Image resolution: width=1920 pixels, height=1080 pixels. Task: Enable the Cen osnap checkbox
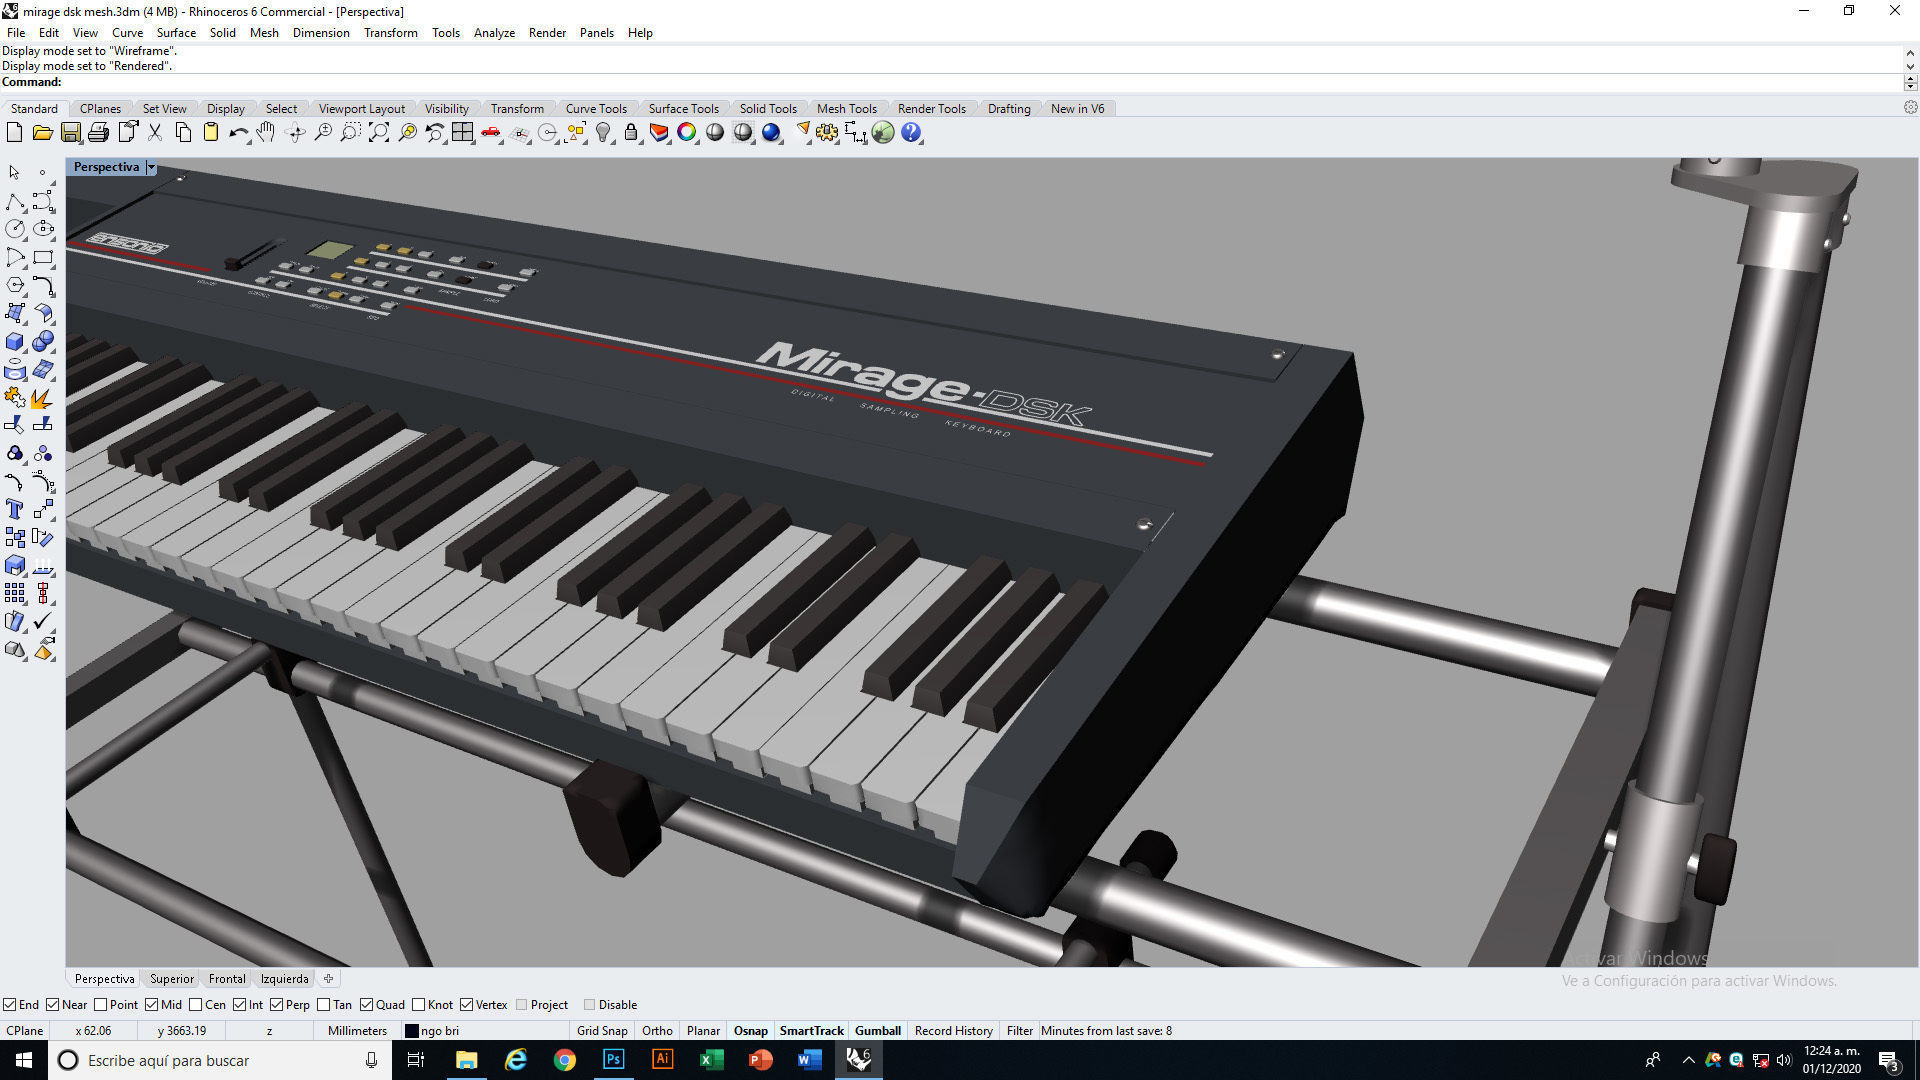[195, 1005]
